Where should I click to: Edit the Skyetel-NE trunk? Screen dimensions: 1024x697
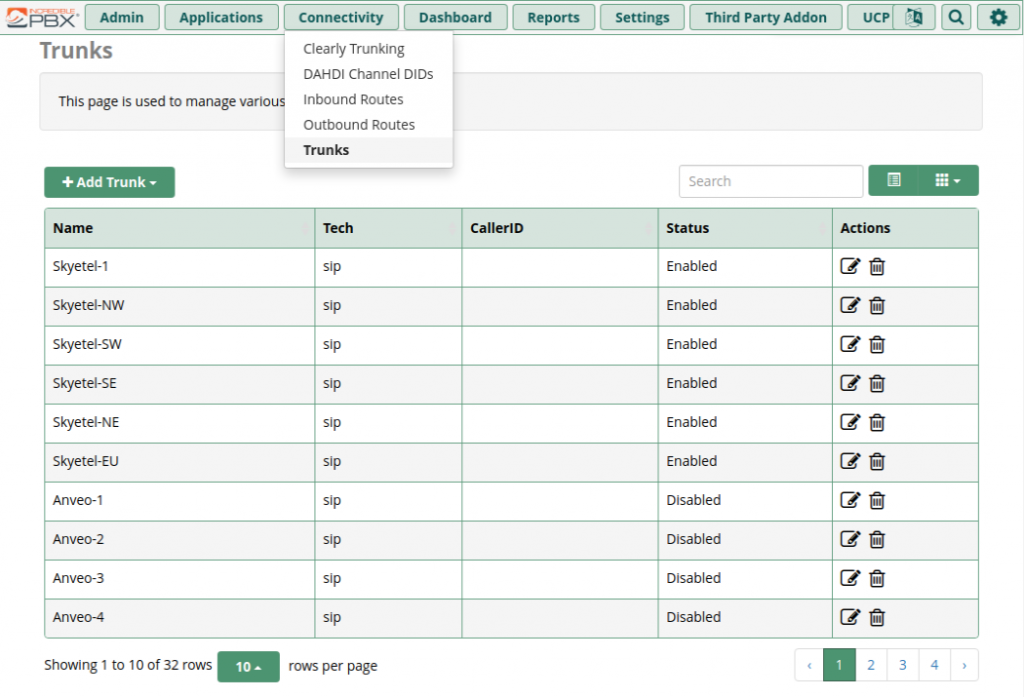850,422
